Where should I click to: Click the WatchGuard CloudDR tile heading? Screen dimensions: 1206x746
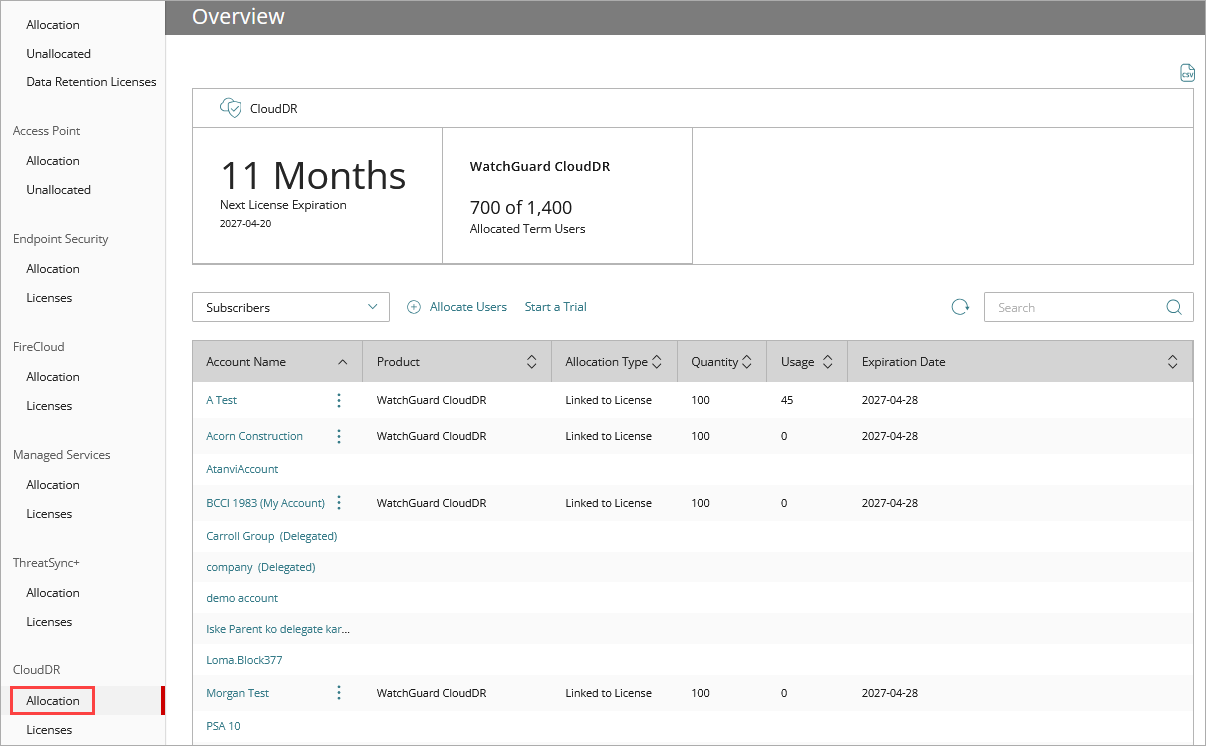(540, 167)
